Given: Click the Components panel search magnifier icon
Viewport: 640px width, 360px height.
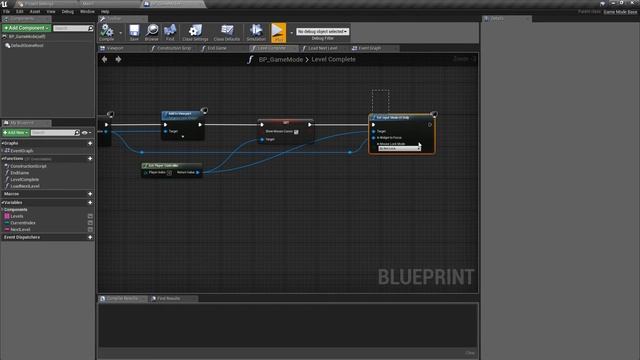Looking at the screenshot, I should coord(91,28).
